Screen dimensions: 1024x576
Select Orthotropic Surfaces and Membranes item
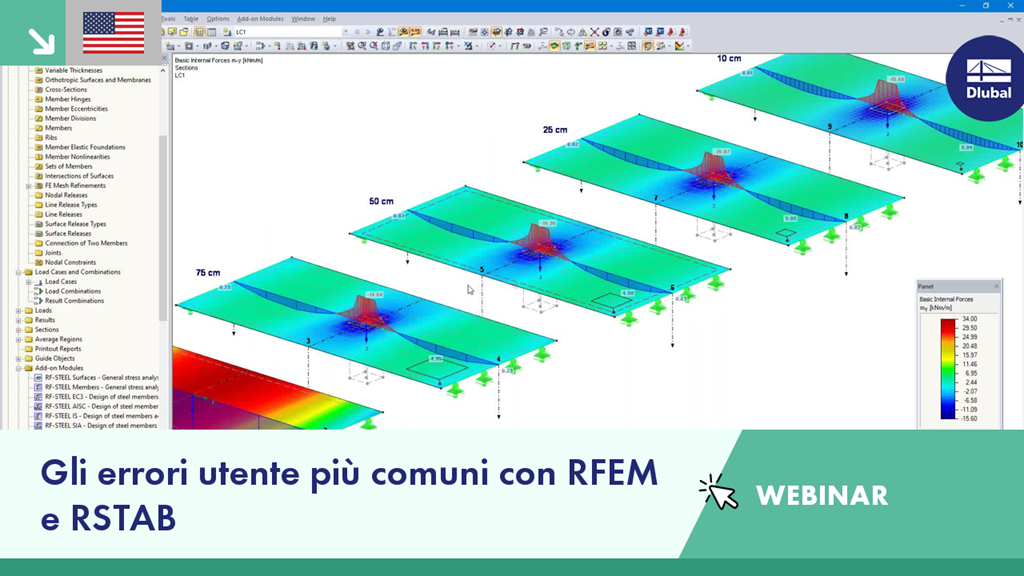98,80
